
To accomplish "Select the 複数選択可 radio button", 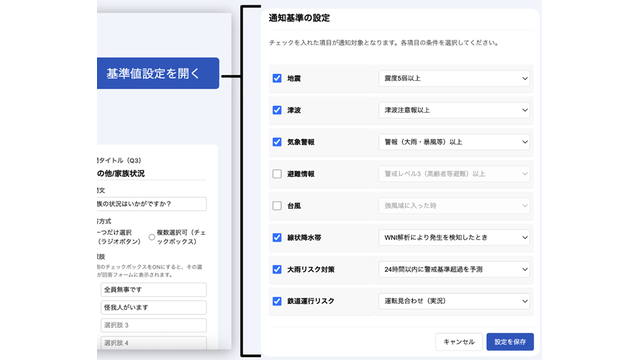I will click(x=152, y=237).
